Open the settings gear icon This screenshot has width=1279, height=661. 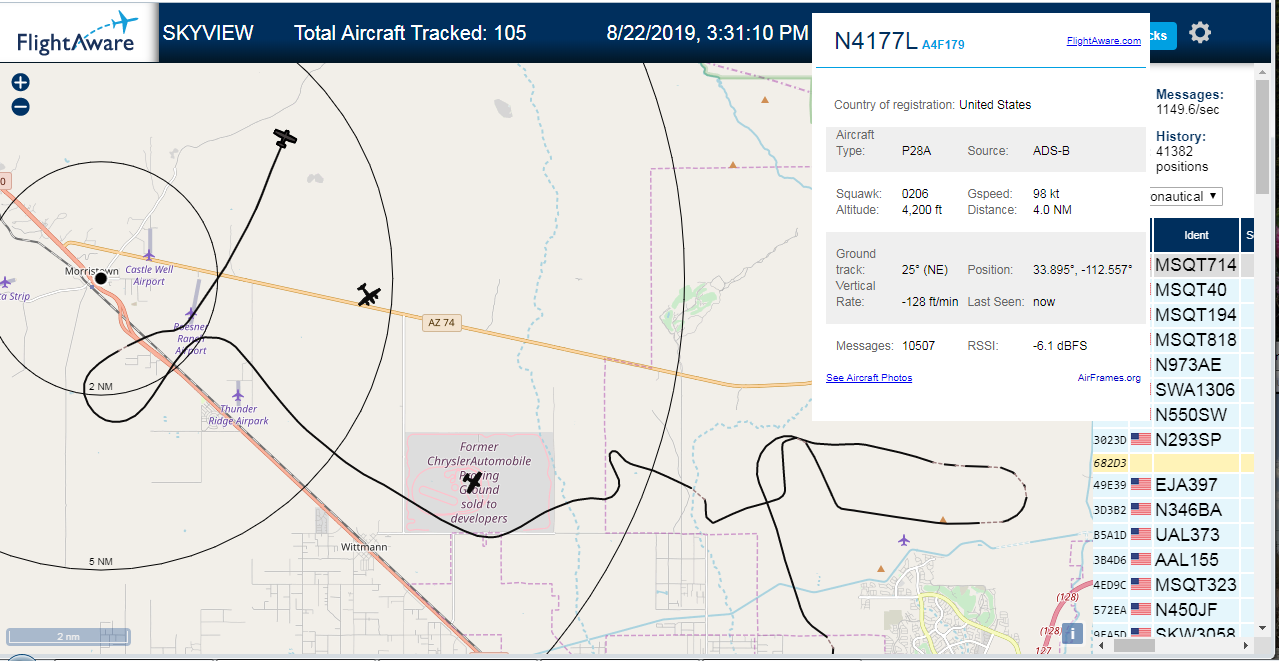(x=1200, y=33)
